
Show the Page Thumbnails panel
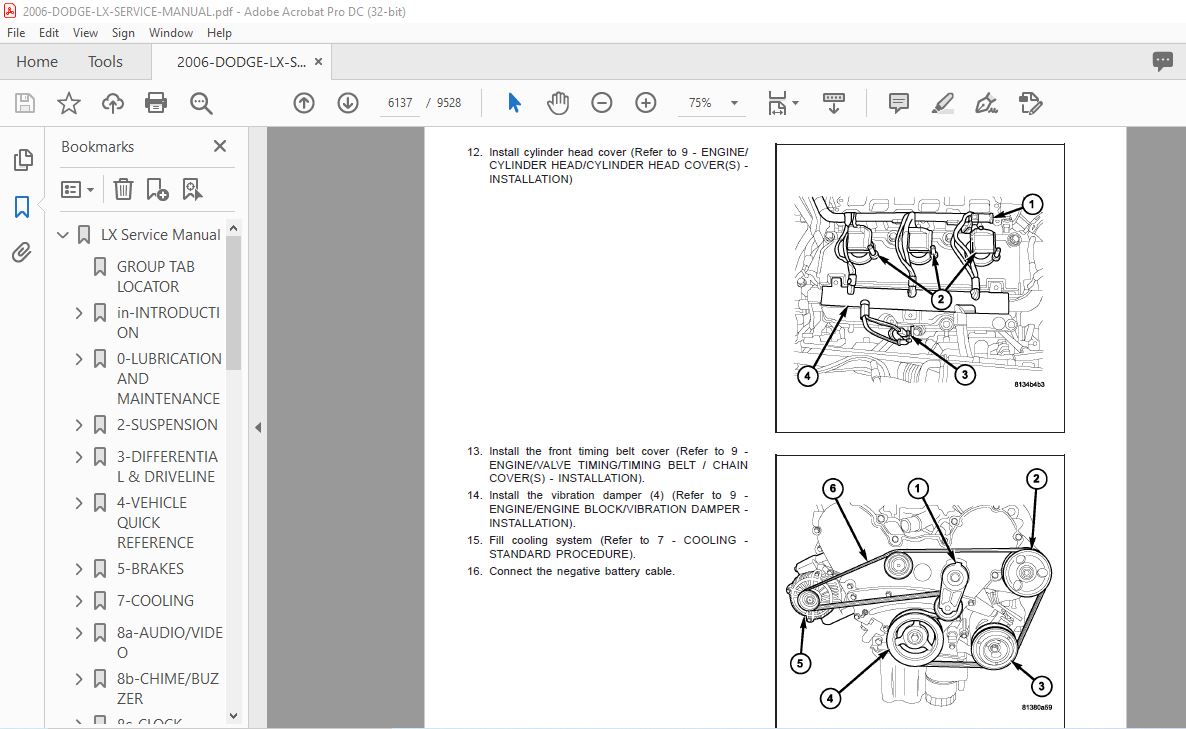click(23, 160)
